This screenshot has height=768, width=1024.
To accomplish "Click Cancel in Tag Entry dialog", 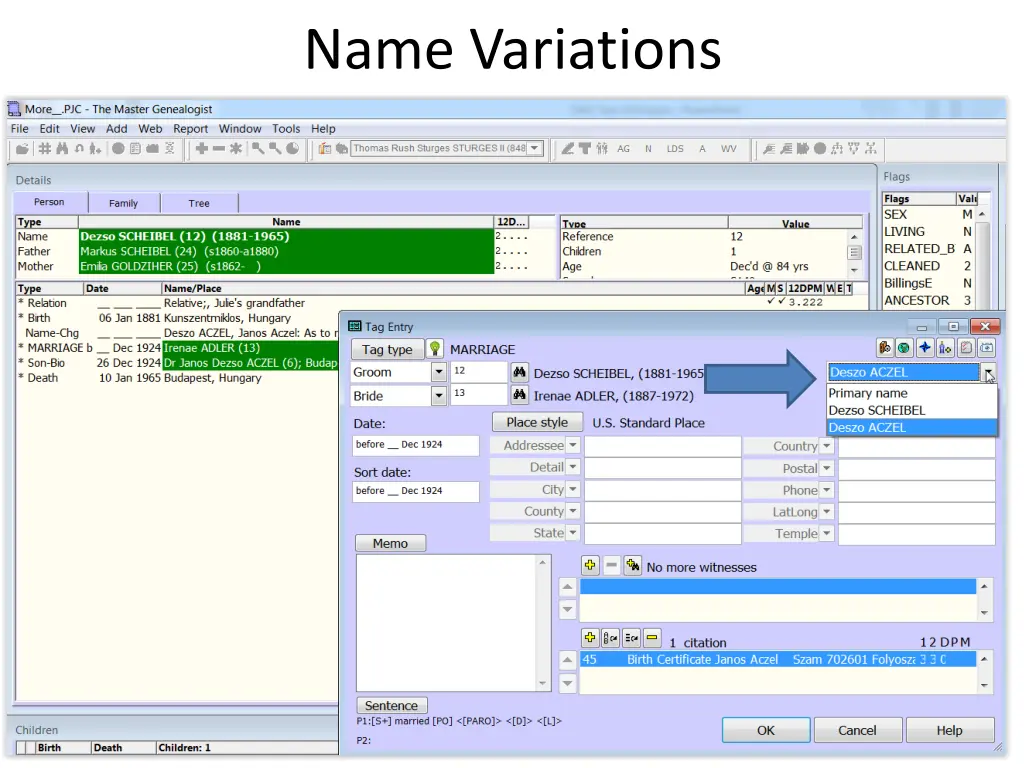I will (x=857, y=730).
